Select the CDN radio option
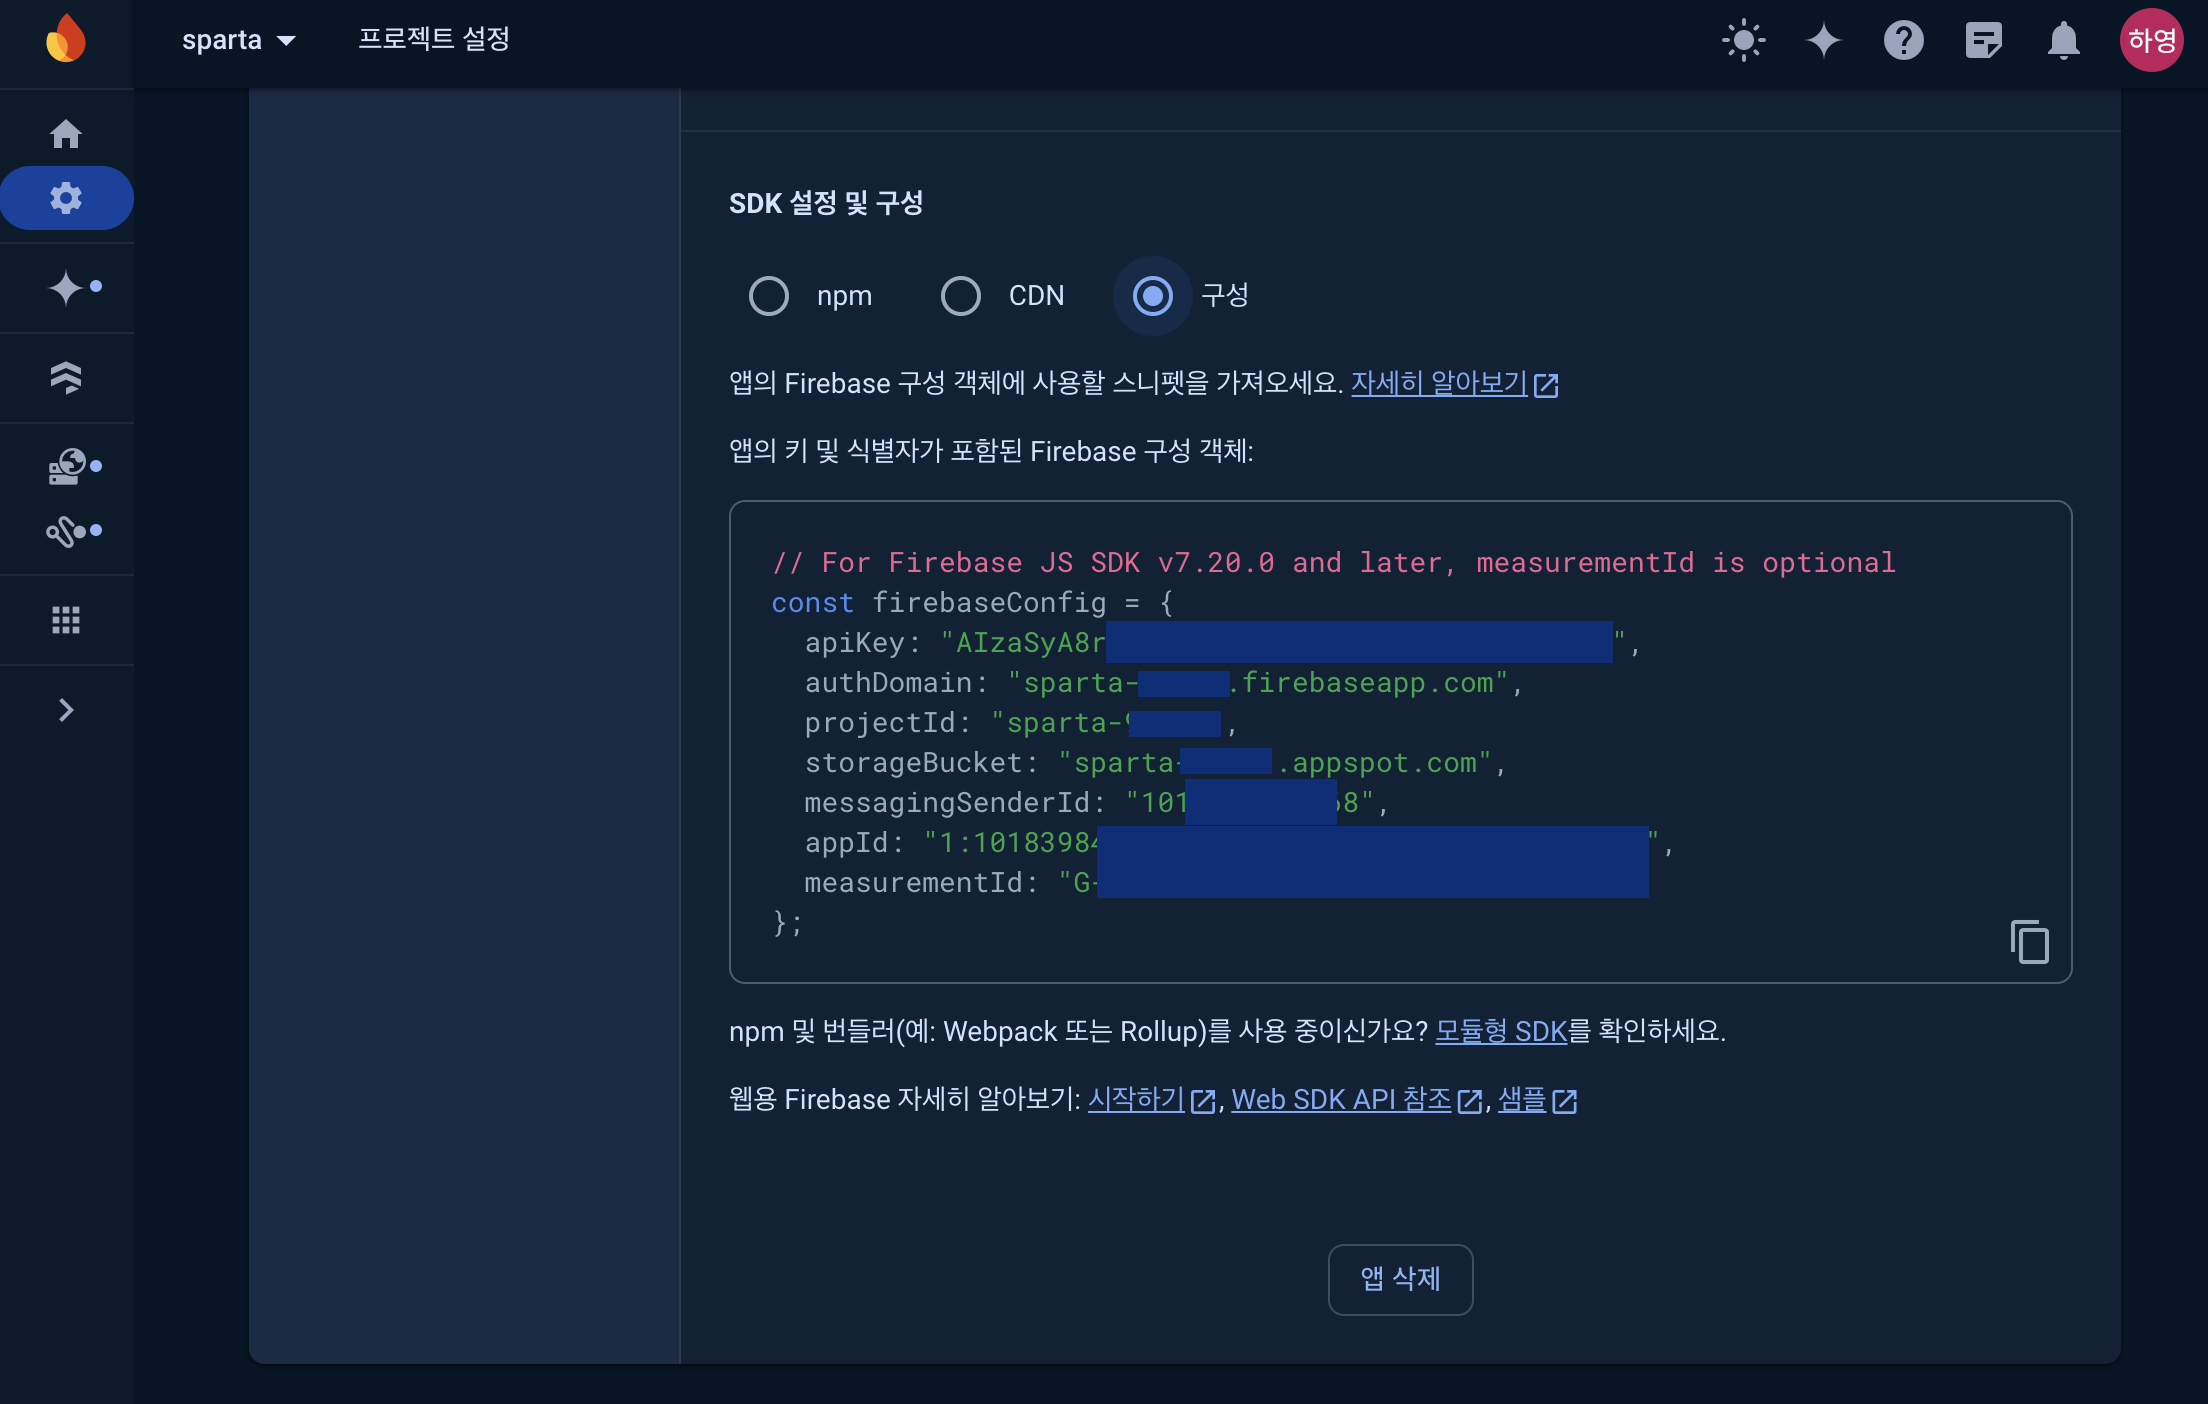The width and height of the screenshot is (2208, 1404). [x=961, y=296]
